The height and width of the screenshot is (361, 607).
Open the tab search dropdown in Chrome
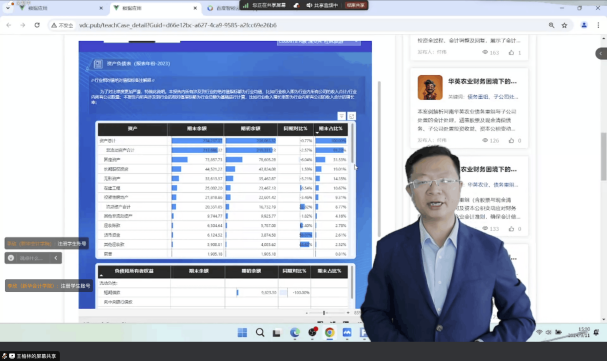(x=8, y=8)
